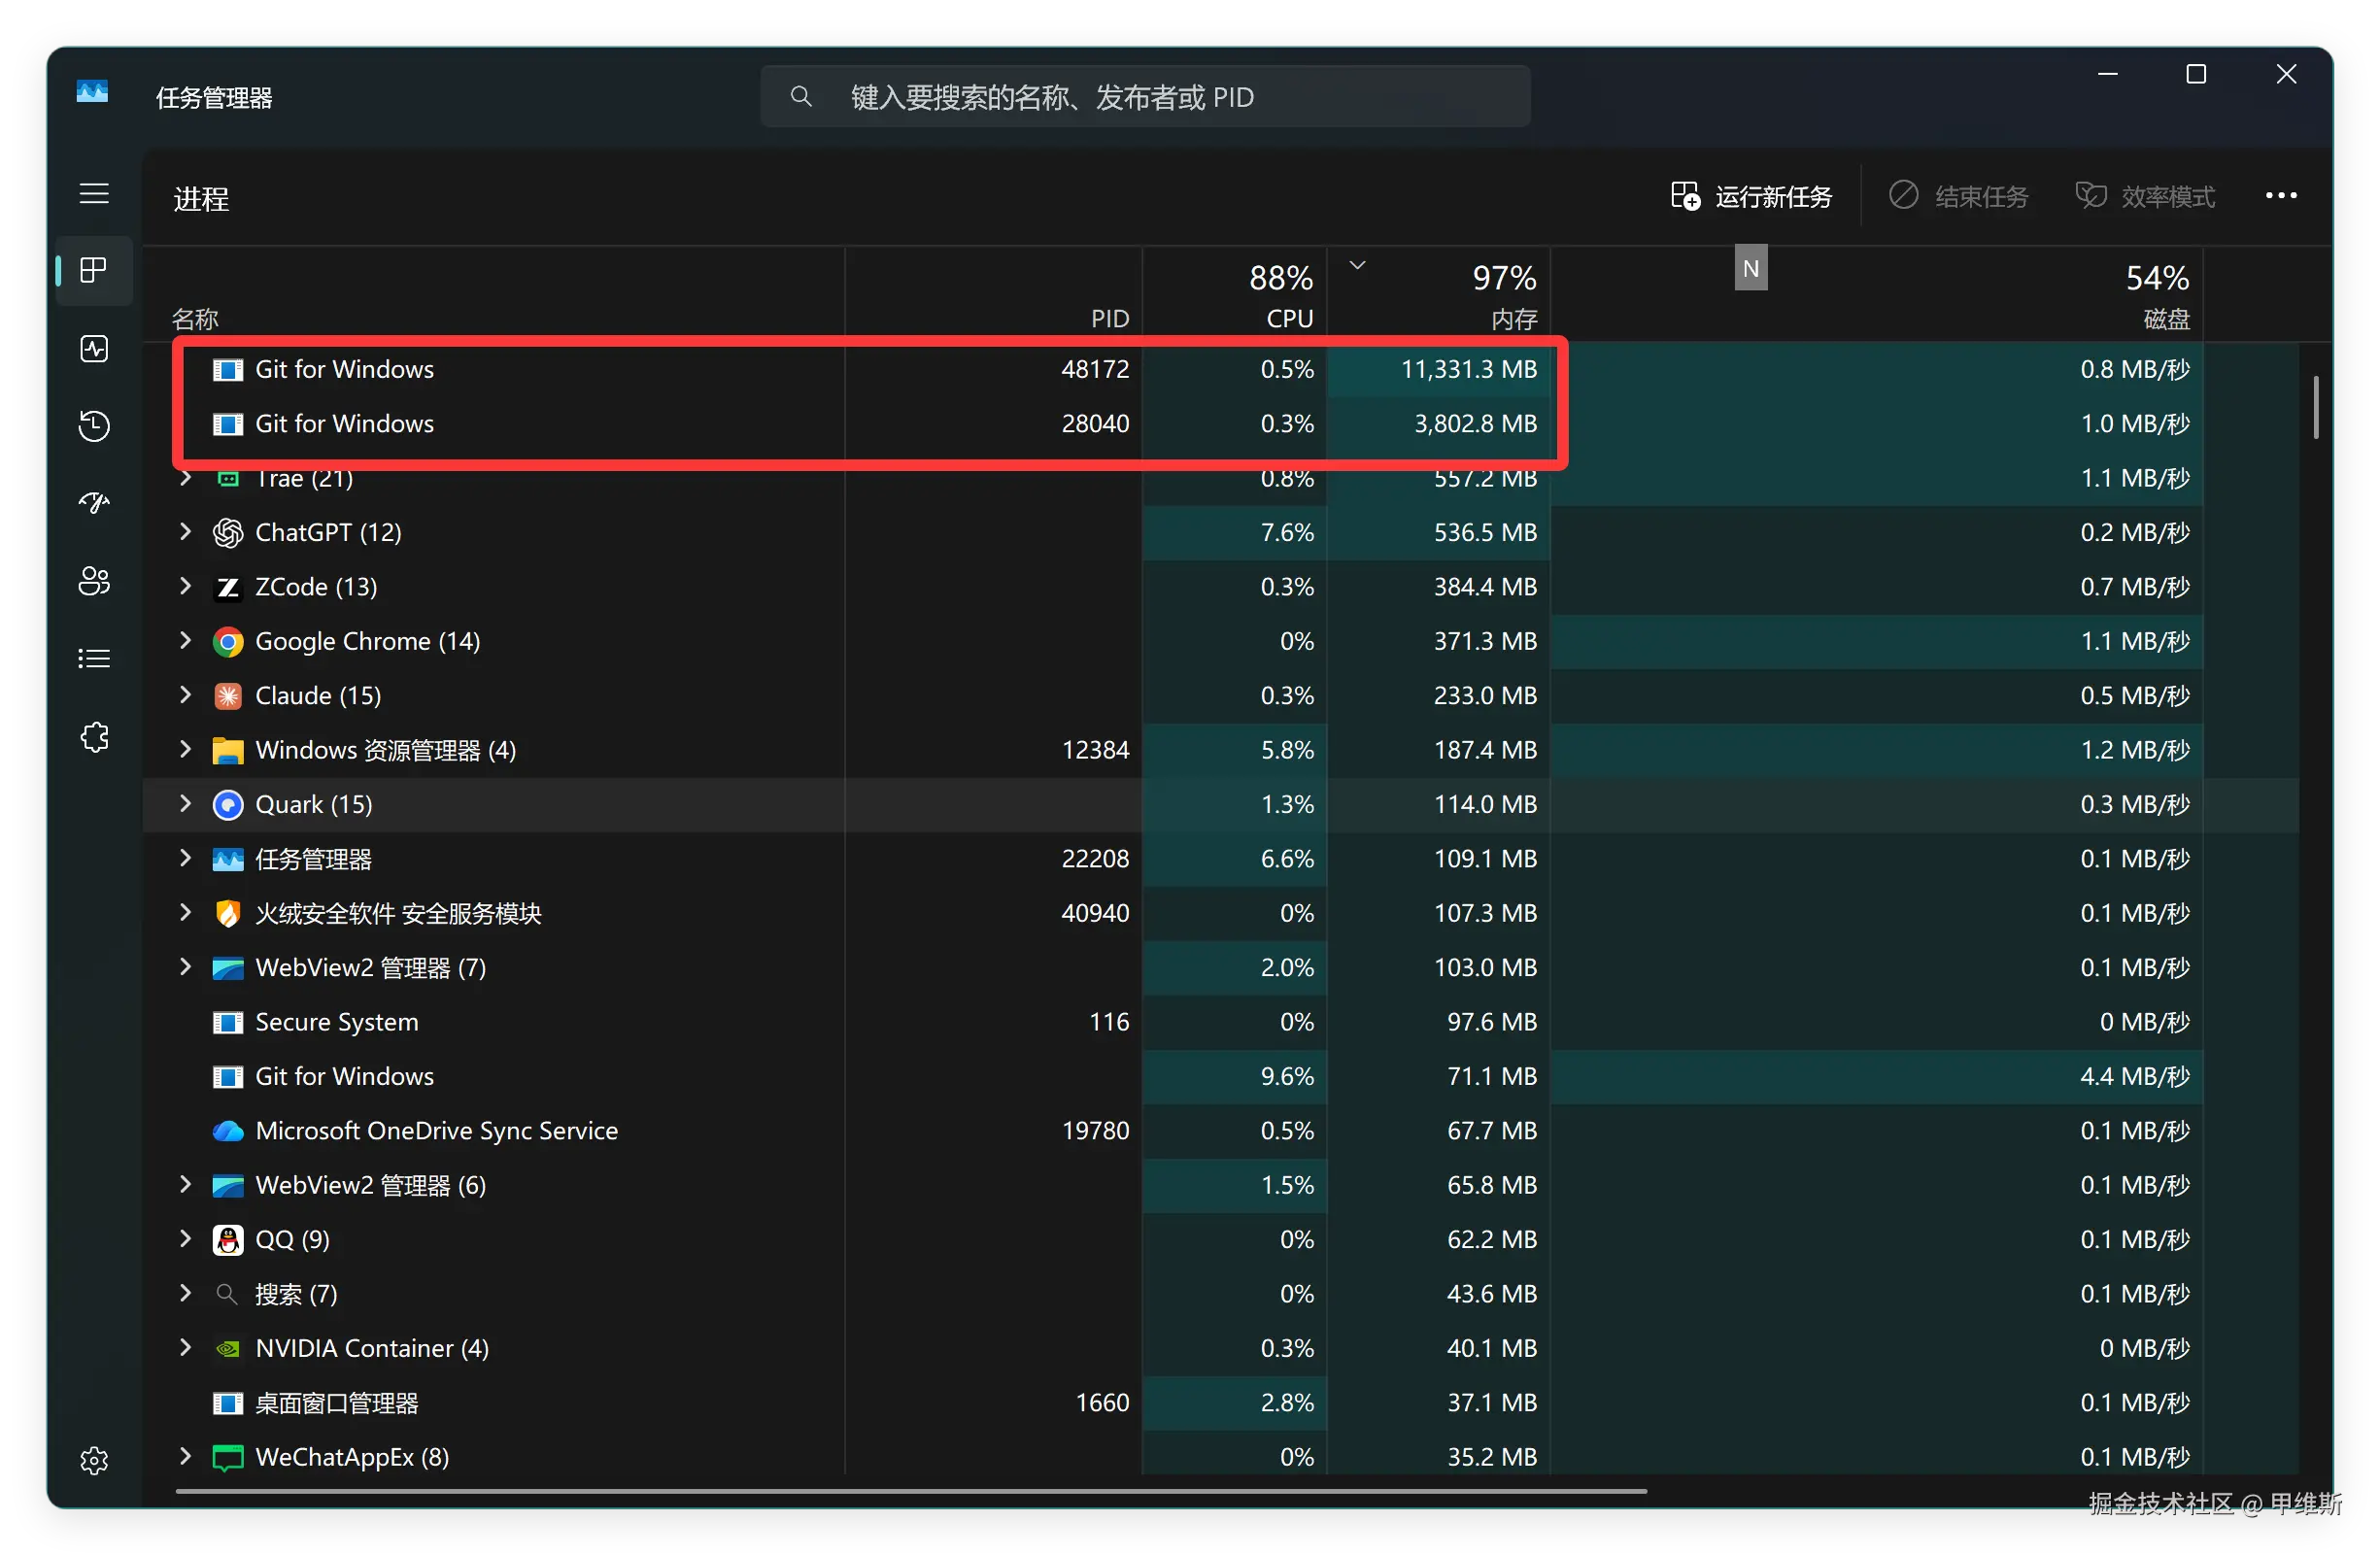Expand the Google Chrome (14) group
Screen dimensions: 2380x1555
(185, 641)
